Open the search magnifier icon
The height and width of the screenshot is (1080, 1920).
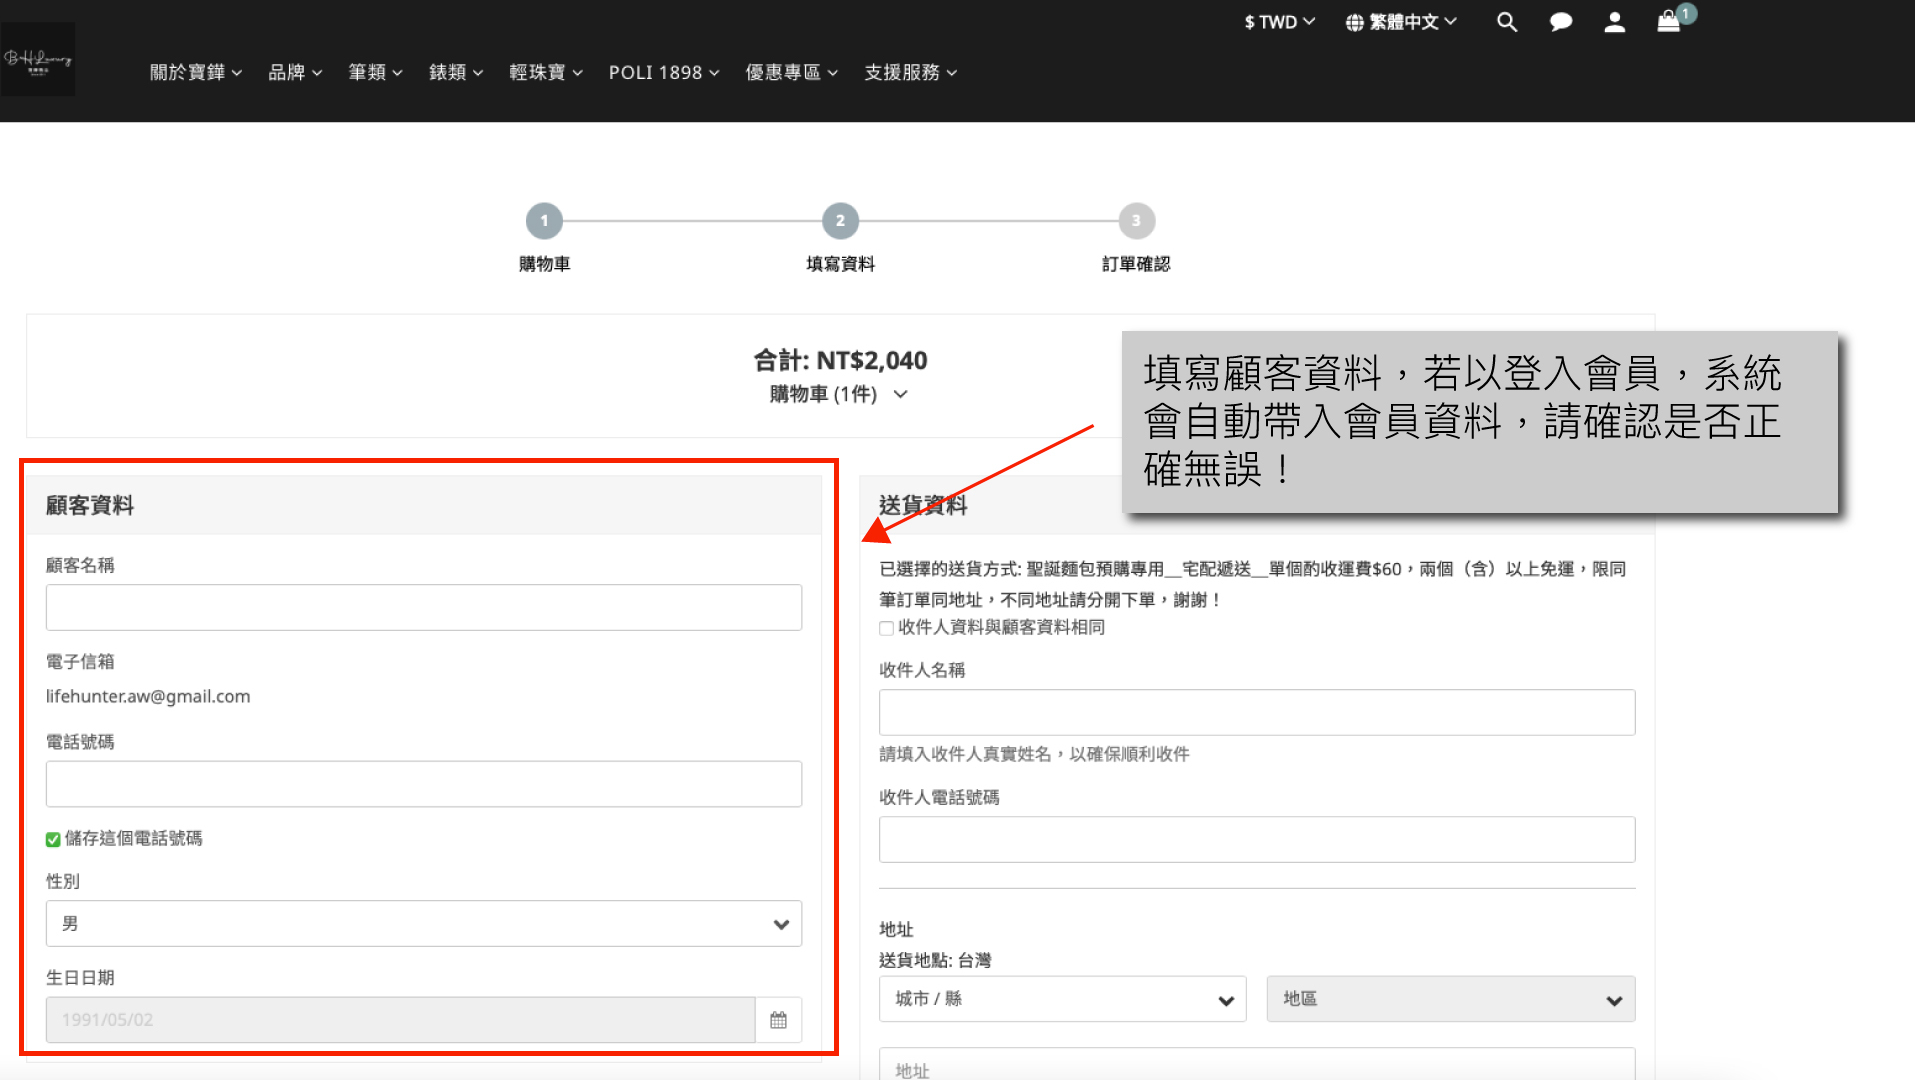pos(1506,22)
